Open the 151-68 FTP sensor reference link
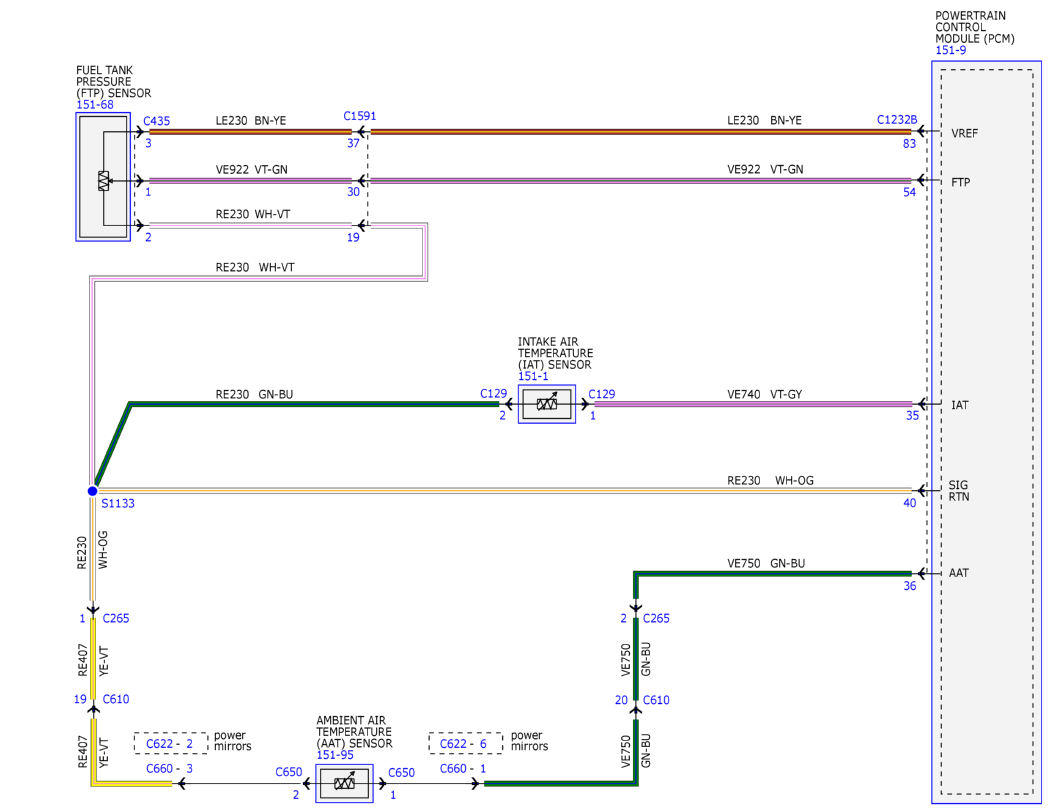The image size is (1050, 811). [94, 104]
